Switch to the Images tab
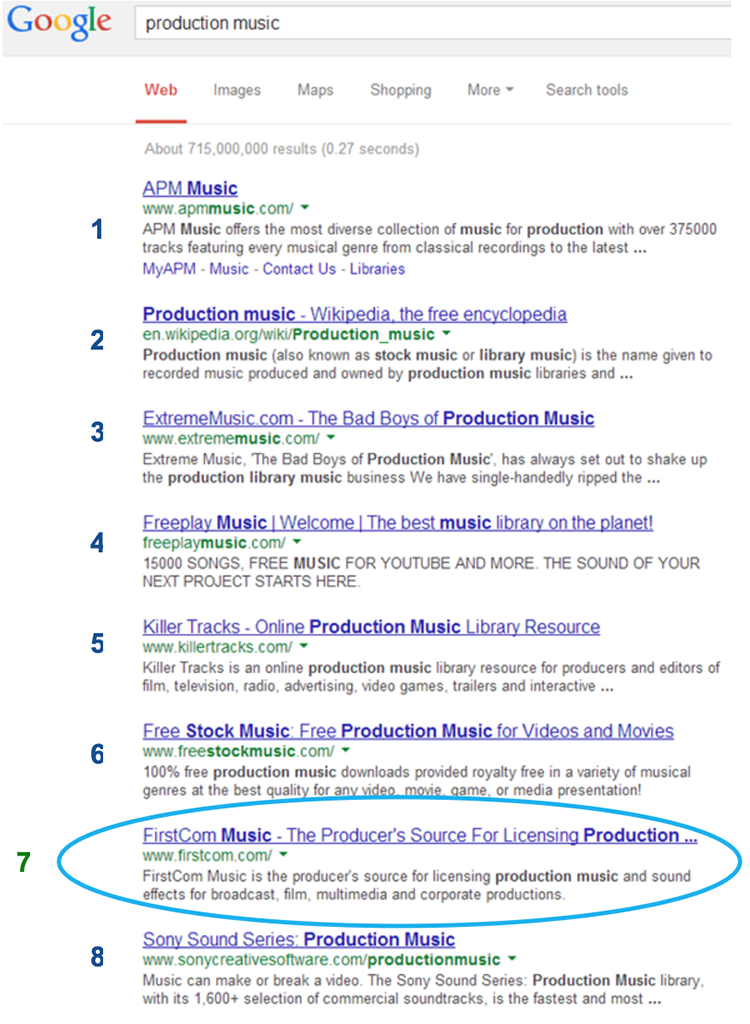This screenshot has width=750, height=1024. point(236,90)
